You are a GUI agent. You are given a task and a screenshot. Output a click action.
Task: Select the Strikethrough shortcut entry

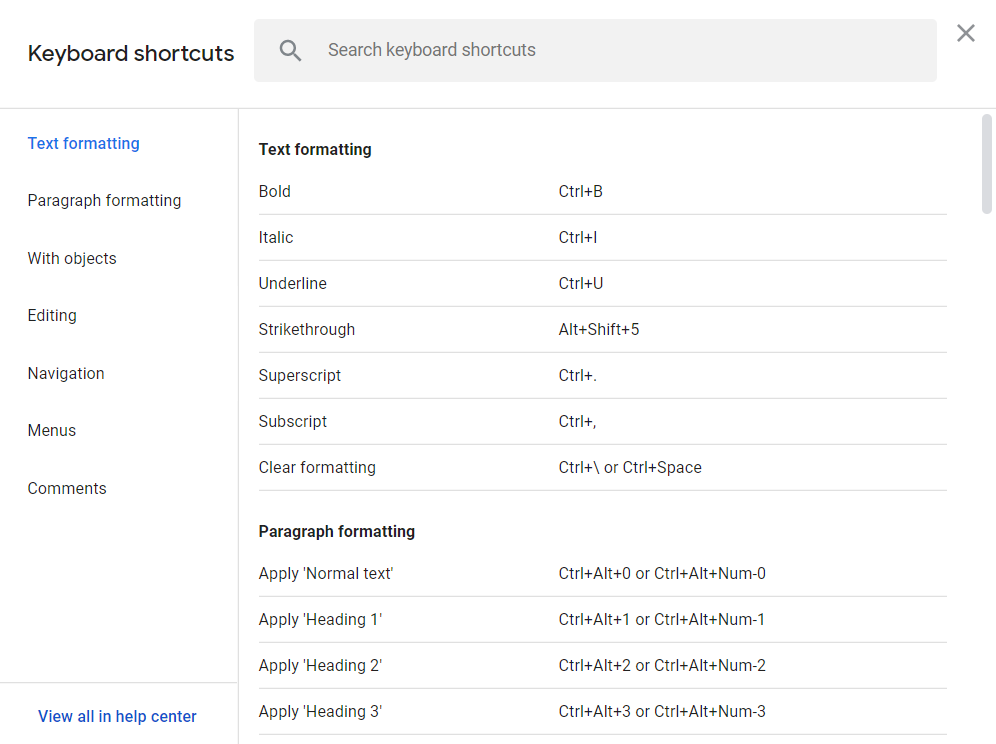click(602, 329)
